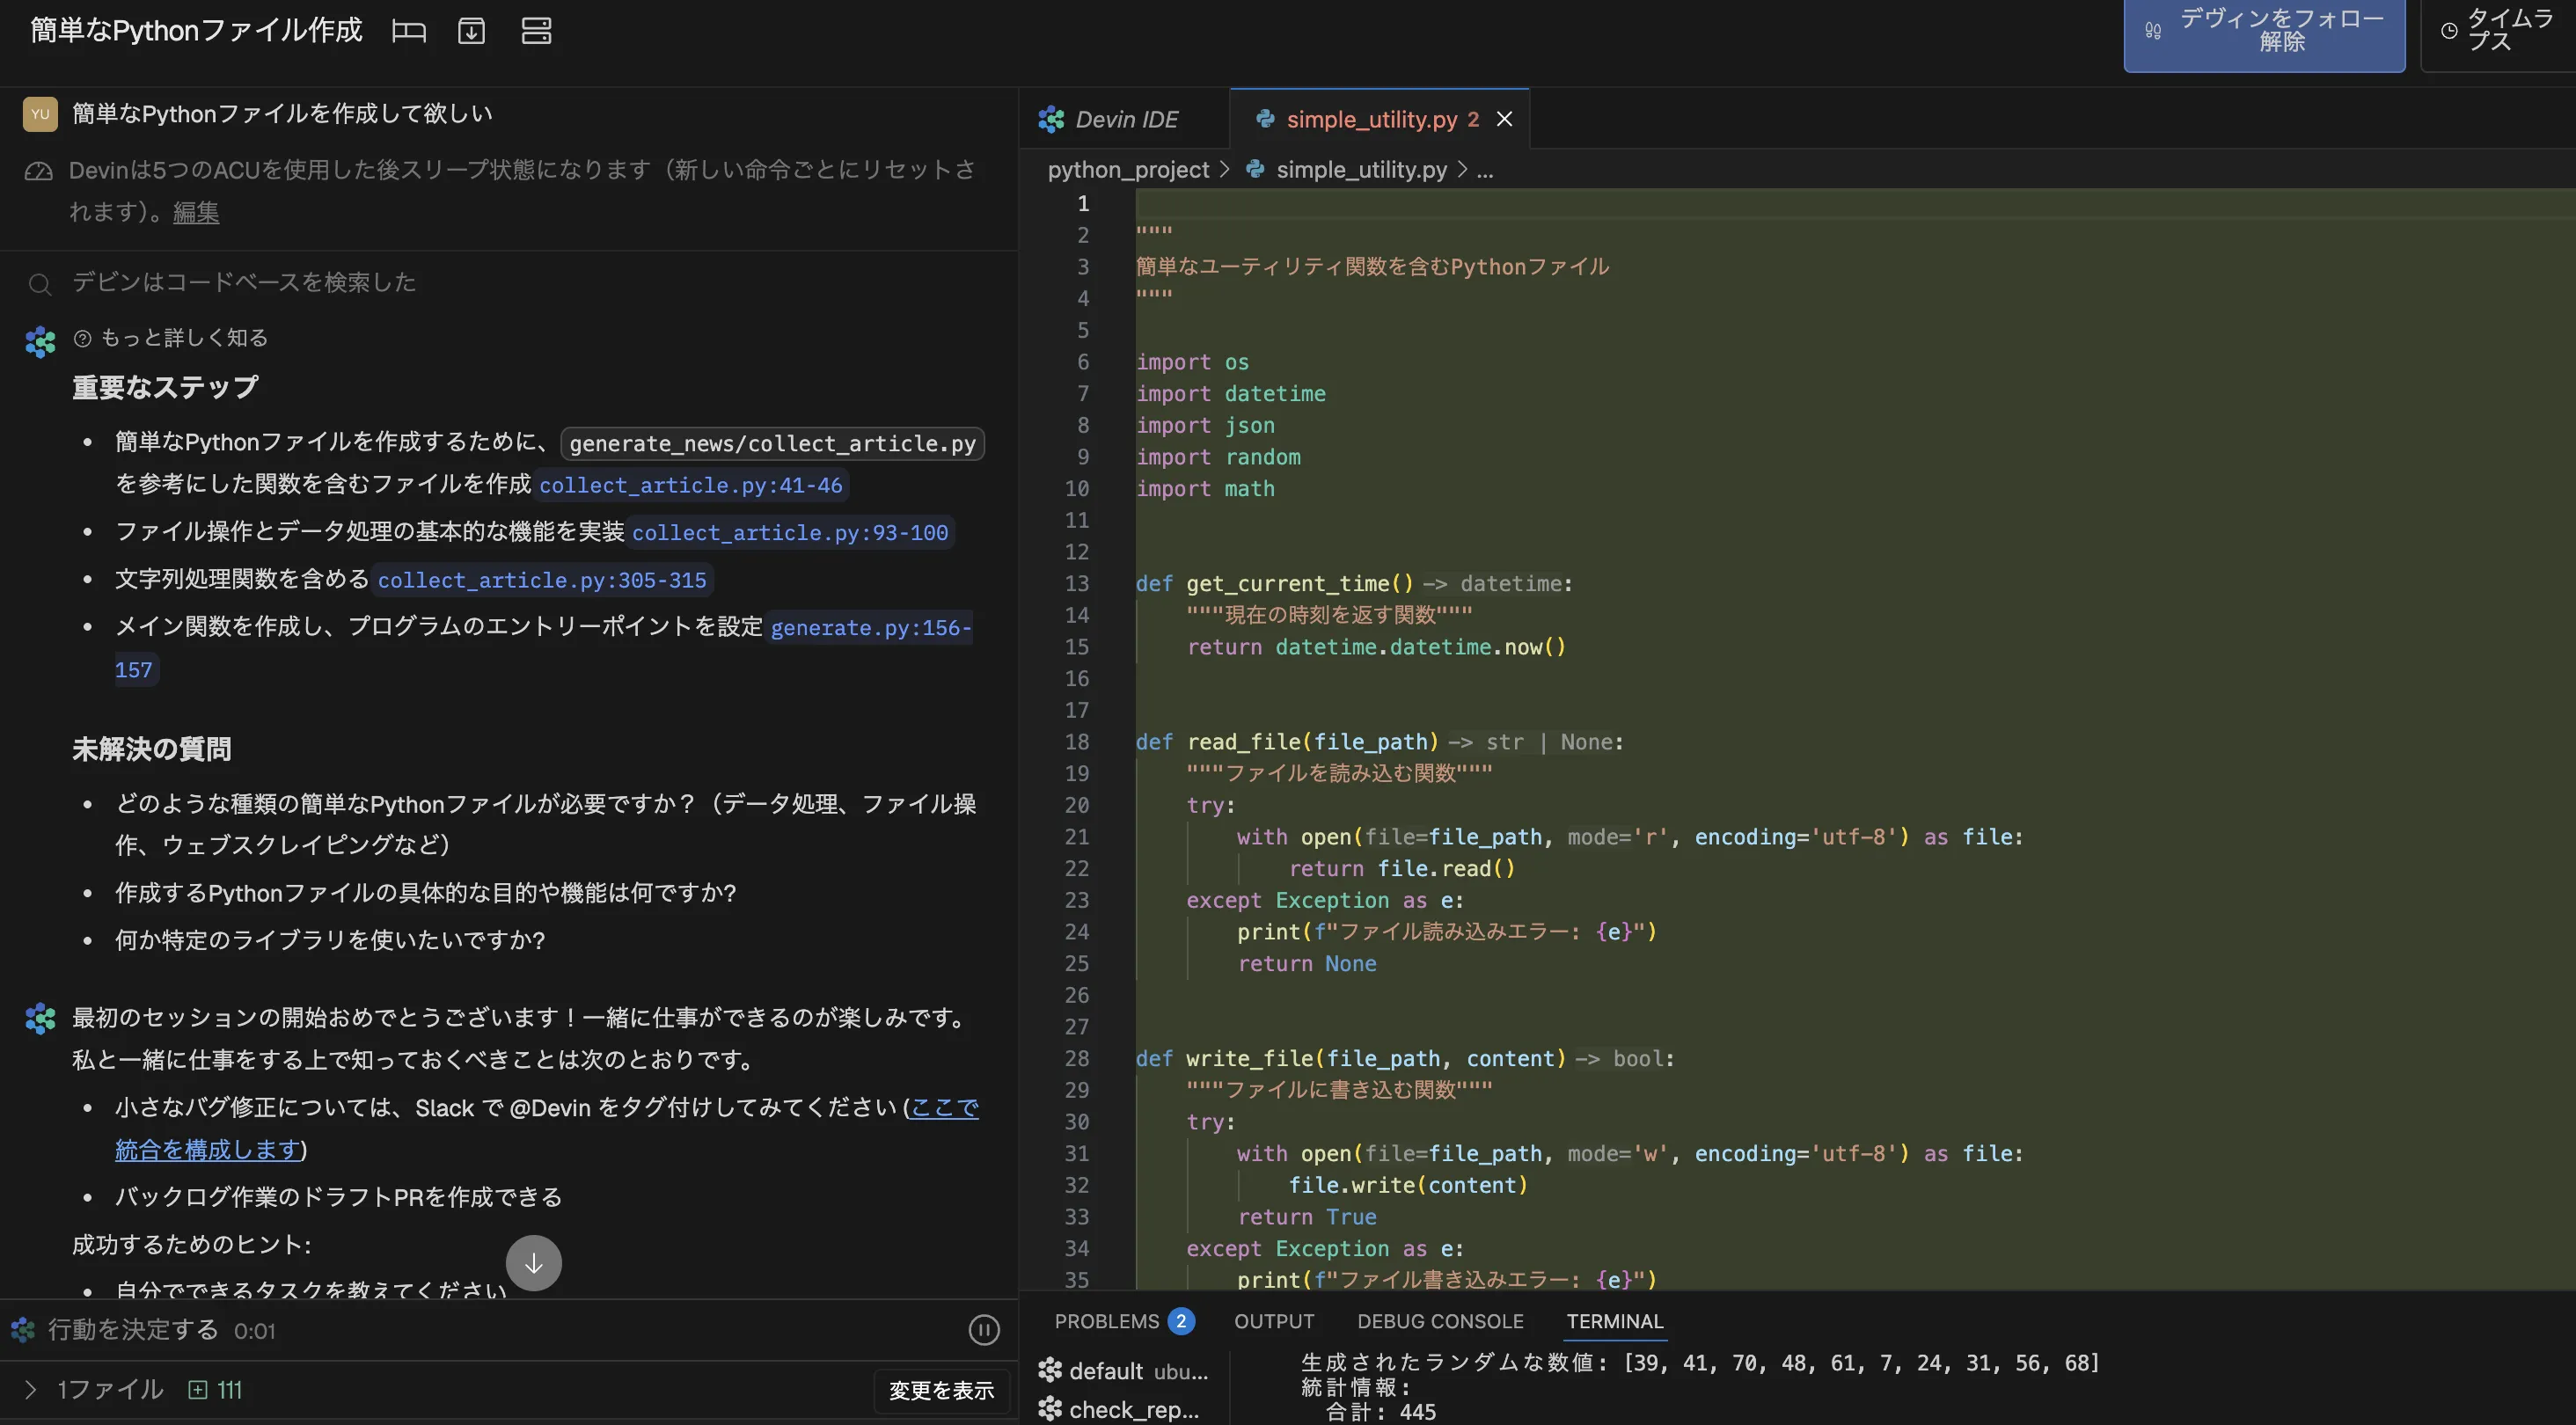Click the Devin icon next to 行動を決定する
The width and height of the screenshot is (2576, 1425).
click(23, 1330)
